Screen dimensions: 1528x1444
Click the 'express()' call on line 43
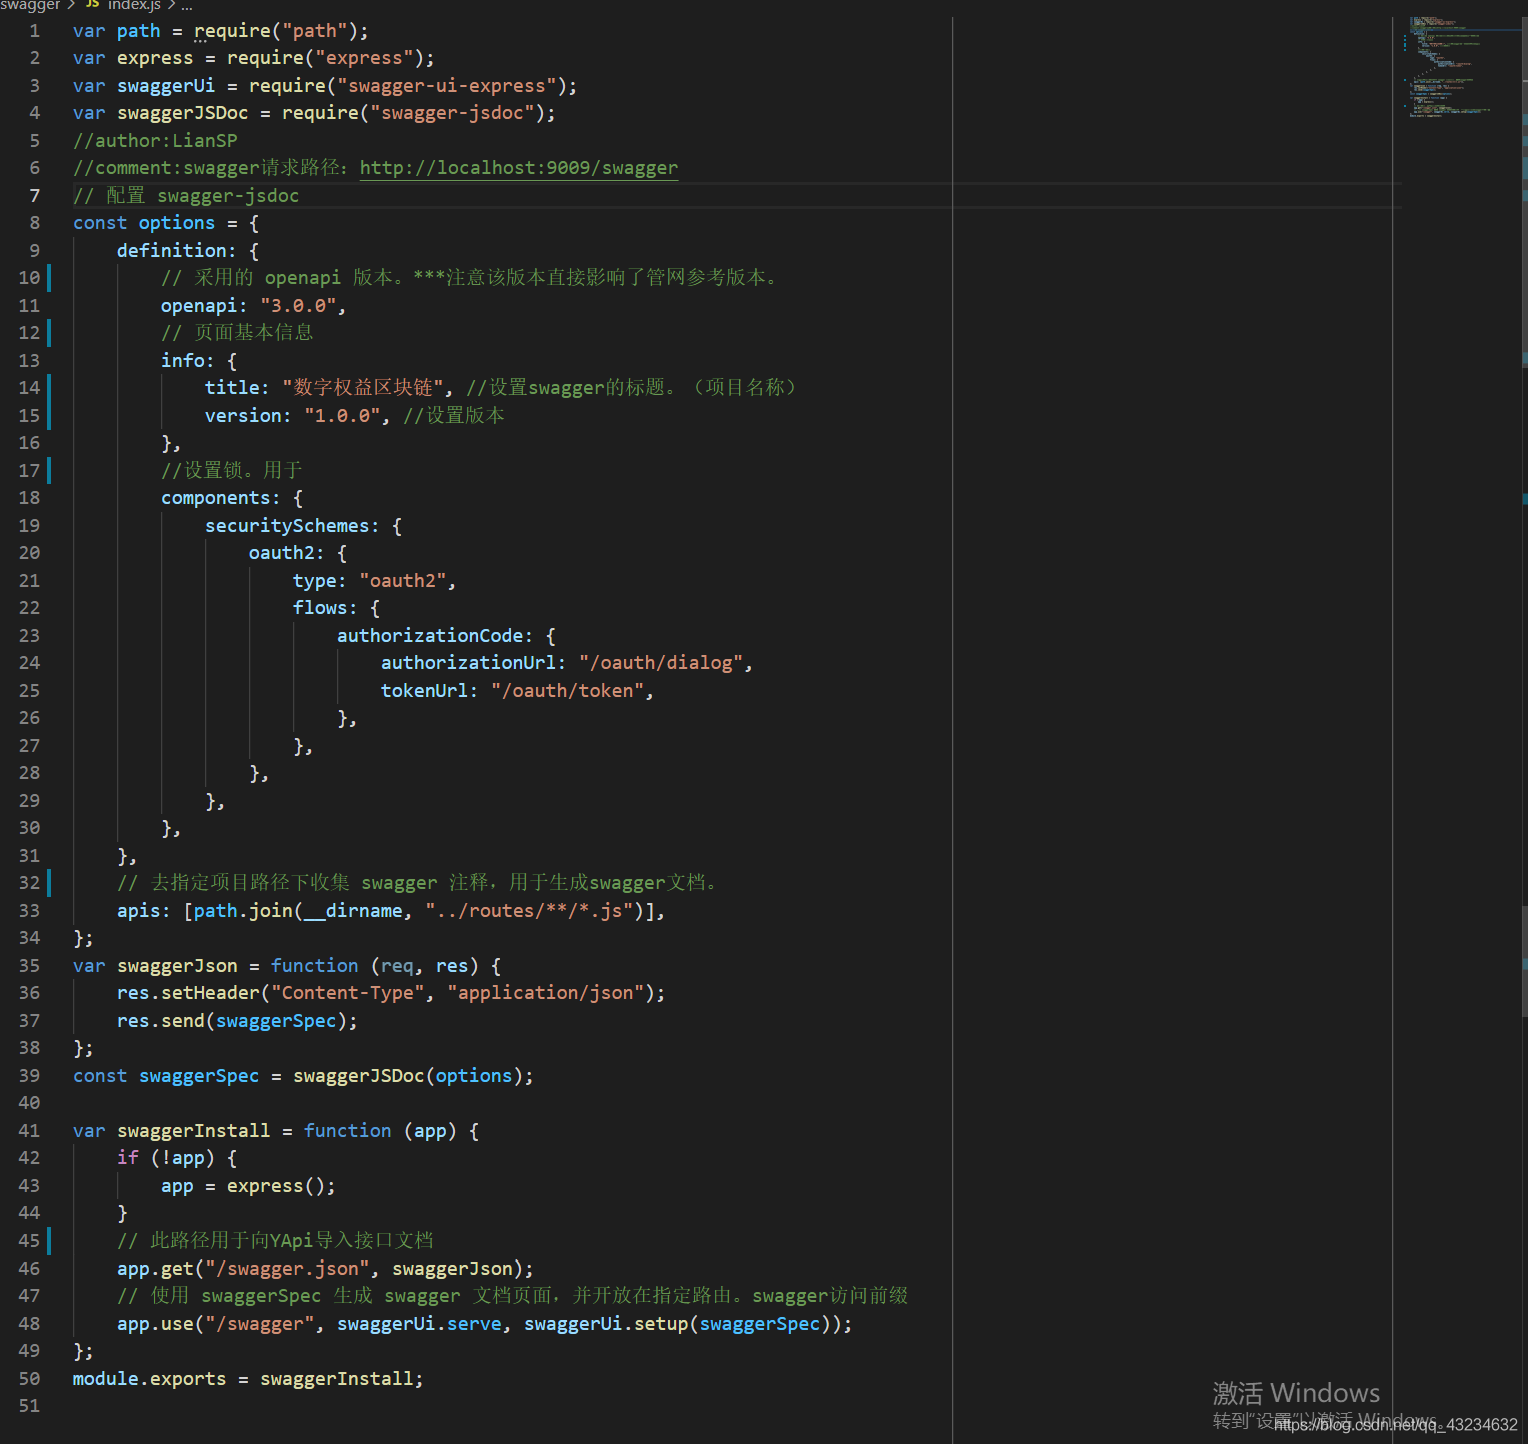pos(276,1186)
